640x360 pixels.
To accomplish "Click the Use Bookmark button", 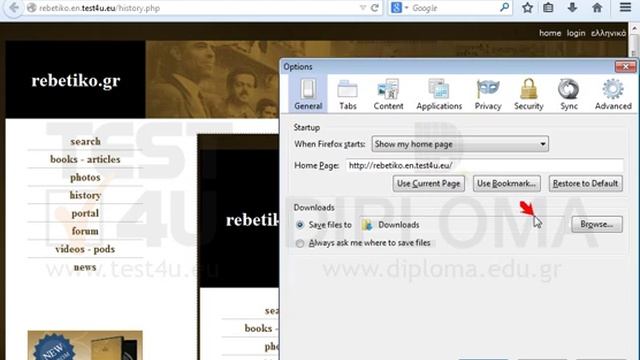I will coord(507,184).
